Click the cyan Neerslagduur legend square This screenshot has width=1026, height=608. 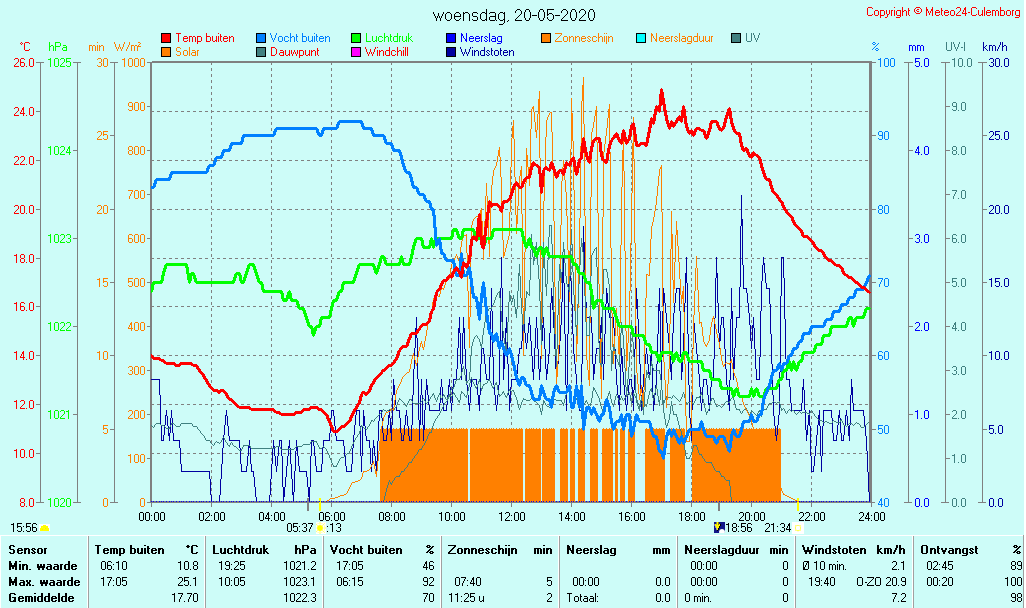pos(641,38)
